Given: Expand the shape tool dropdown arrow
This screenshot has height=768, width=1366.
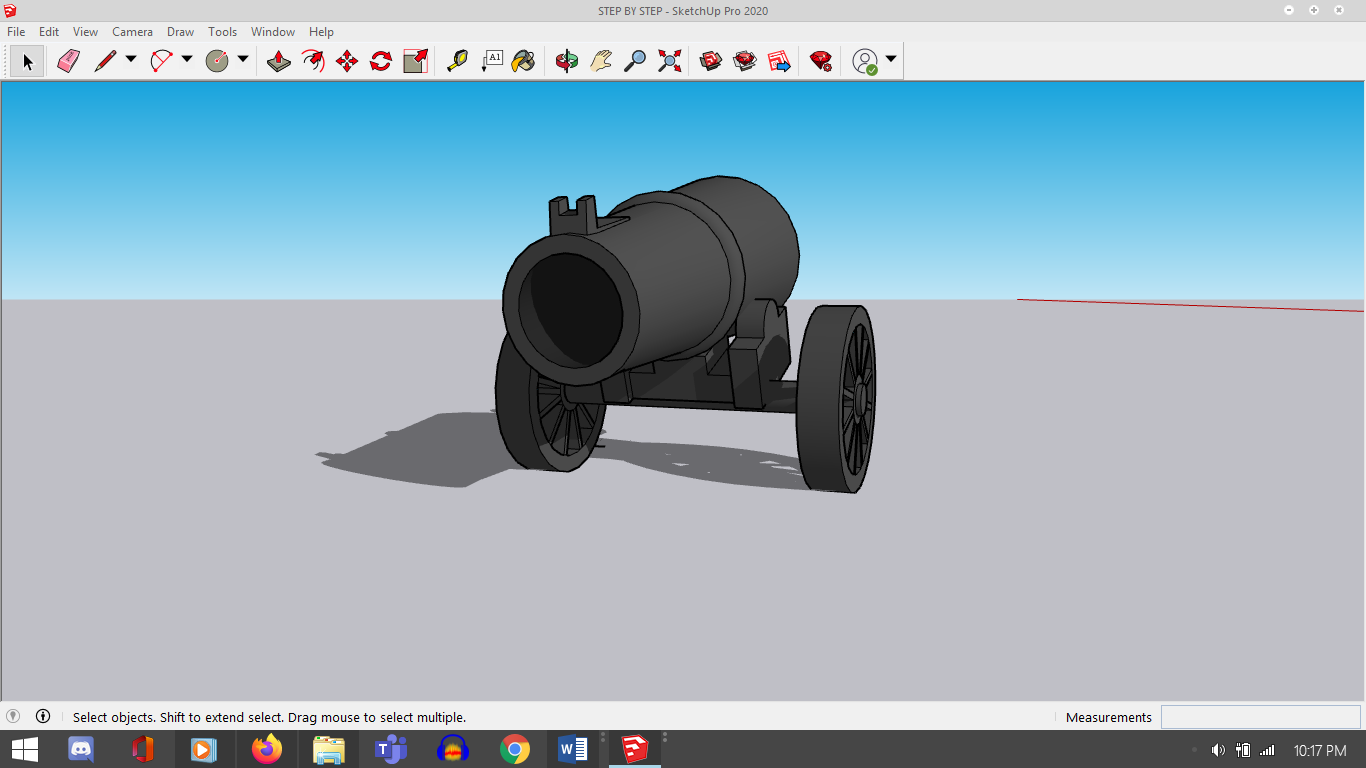Looking at the screenshot, I should tap(243, 60).
